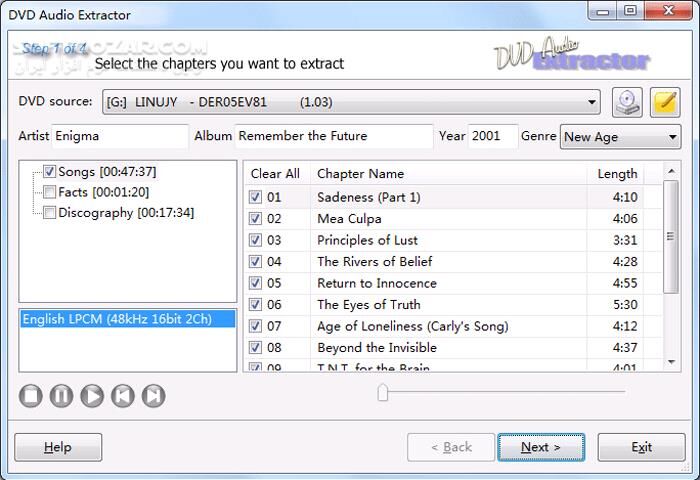Screen dimensions: 700x480
Task: Select English LPCM (48kHz 16bit 2Ch) audio stream
Action: pos(128,319)
